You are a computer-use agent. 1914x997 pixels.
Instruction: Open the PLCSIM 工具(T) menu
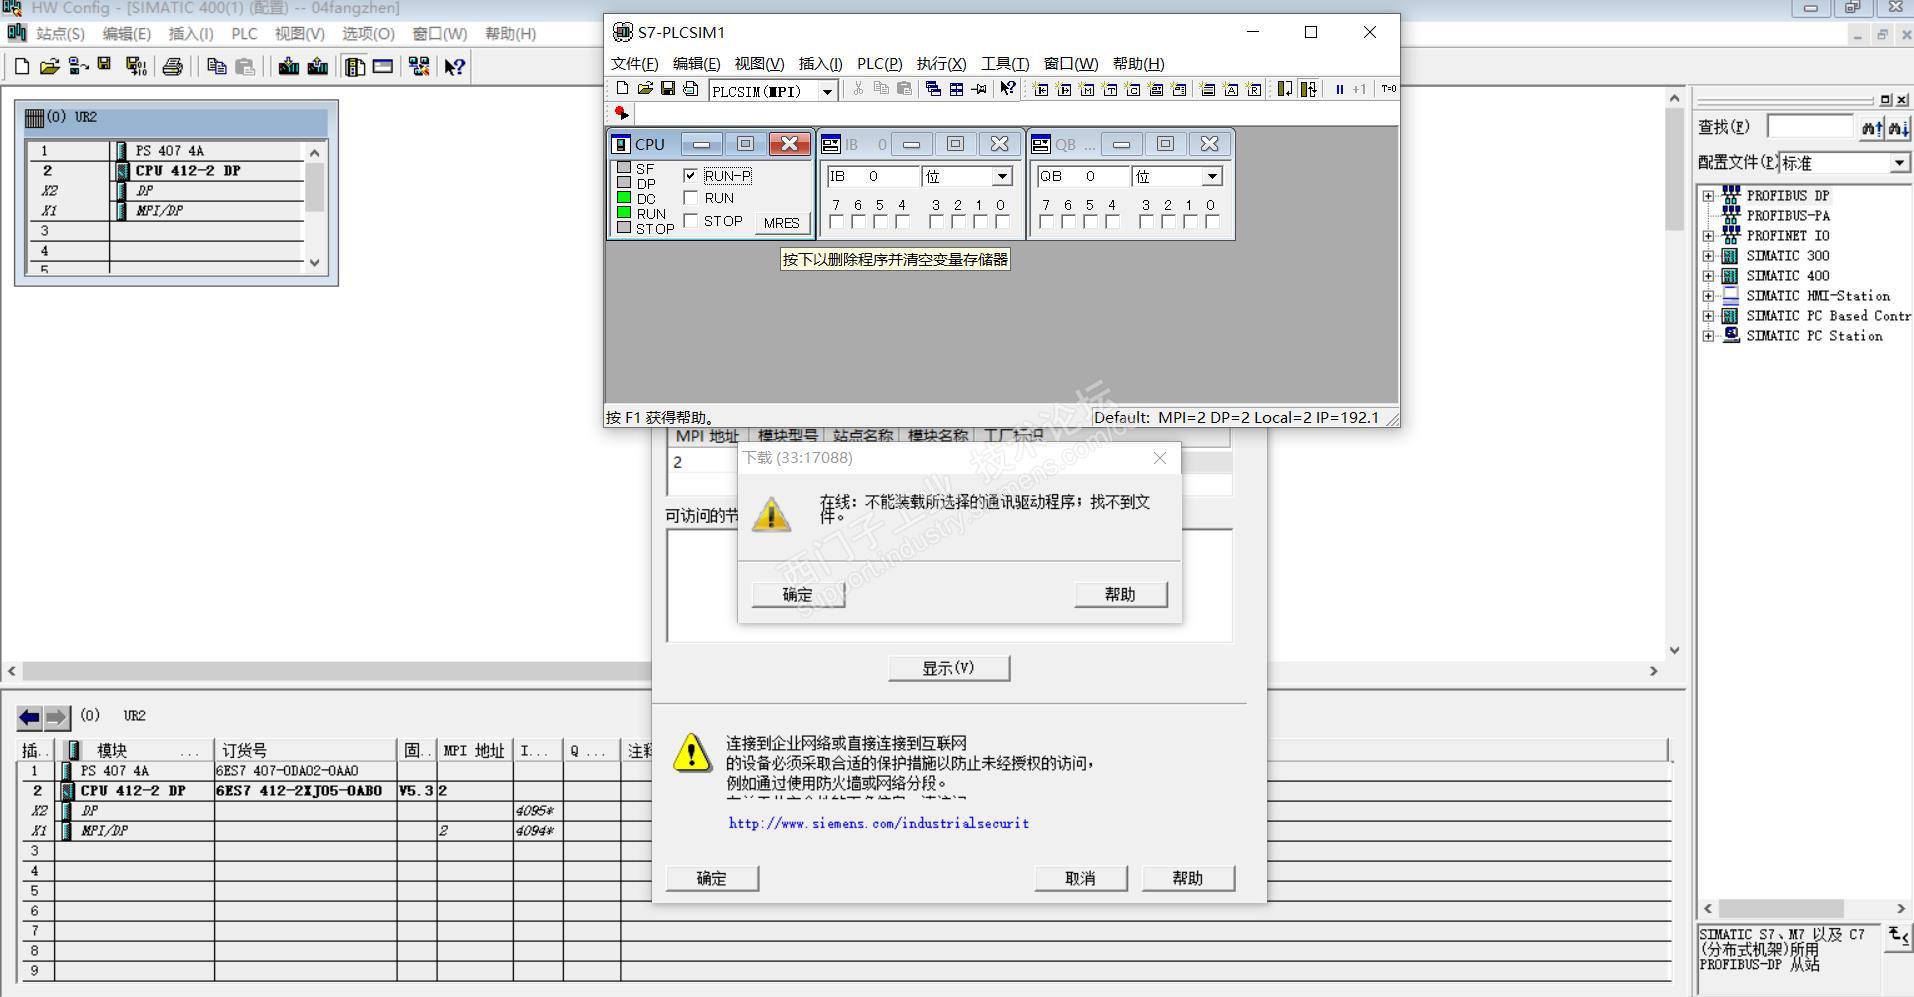(x=1005, y=63)
